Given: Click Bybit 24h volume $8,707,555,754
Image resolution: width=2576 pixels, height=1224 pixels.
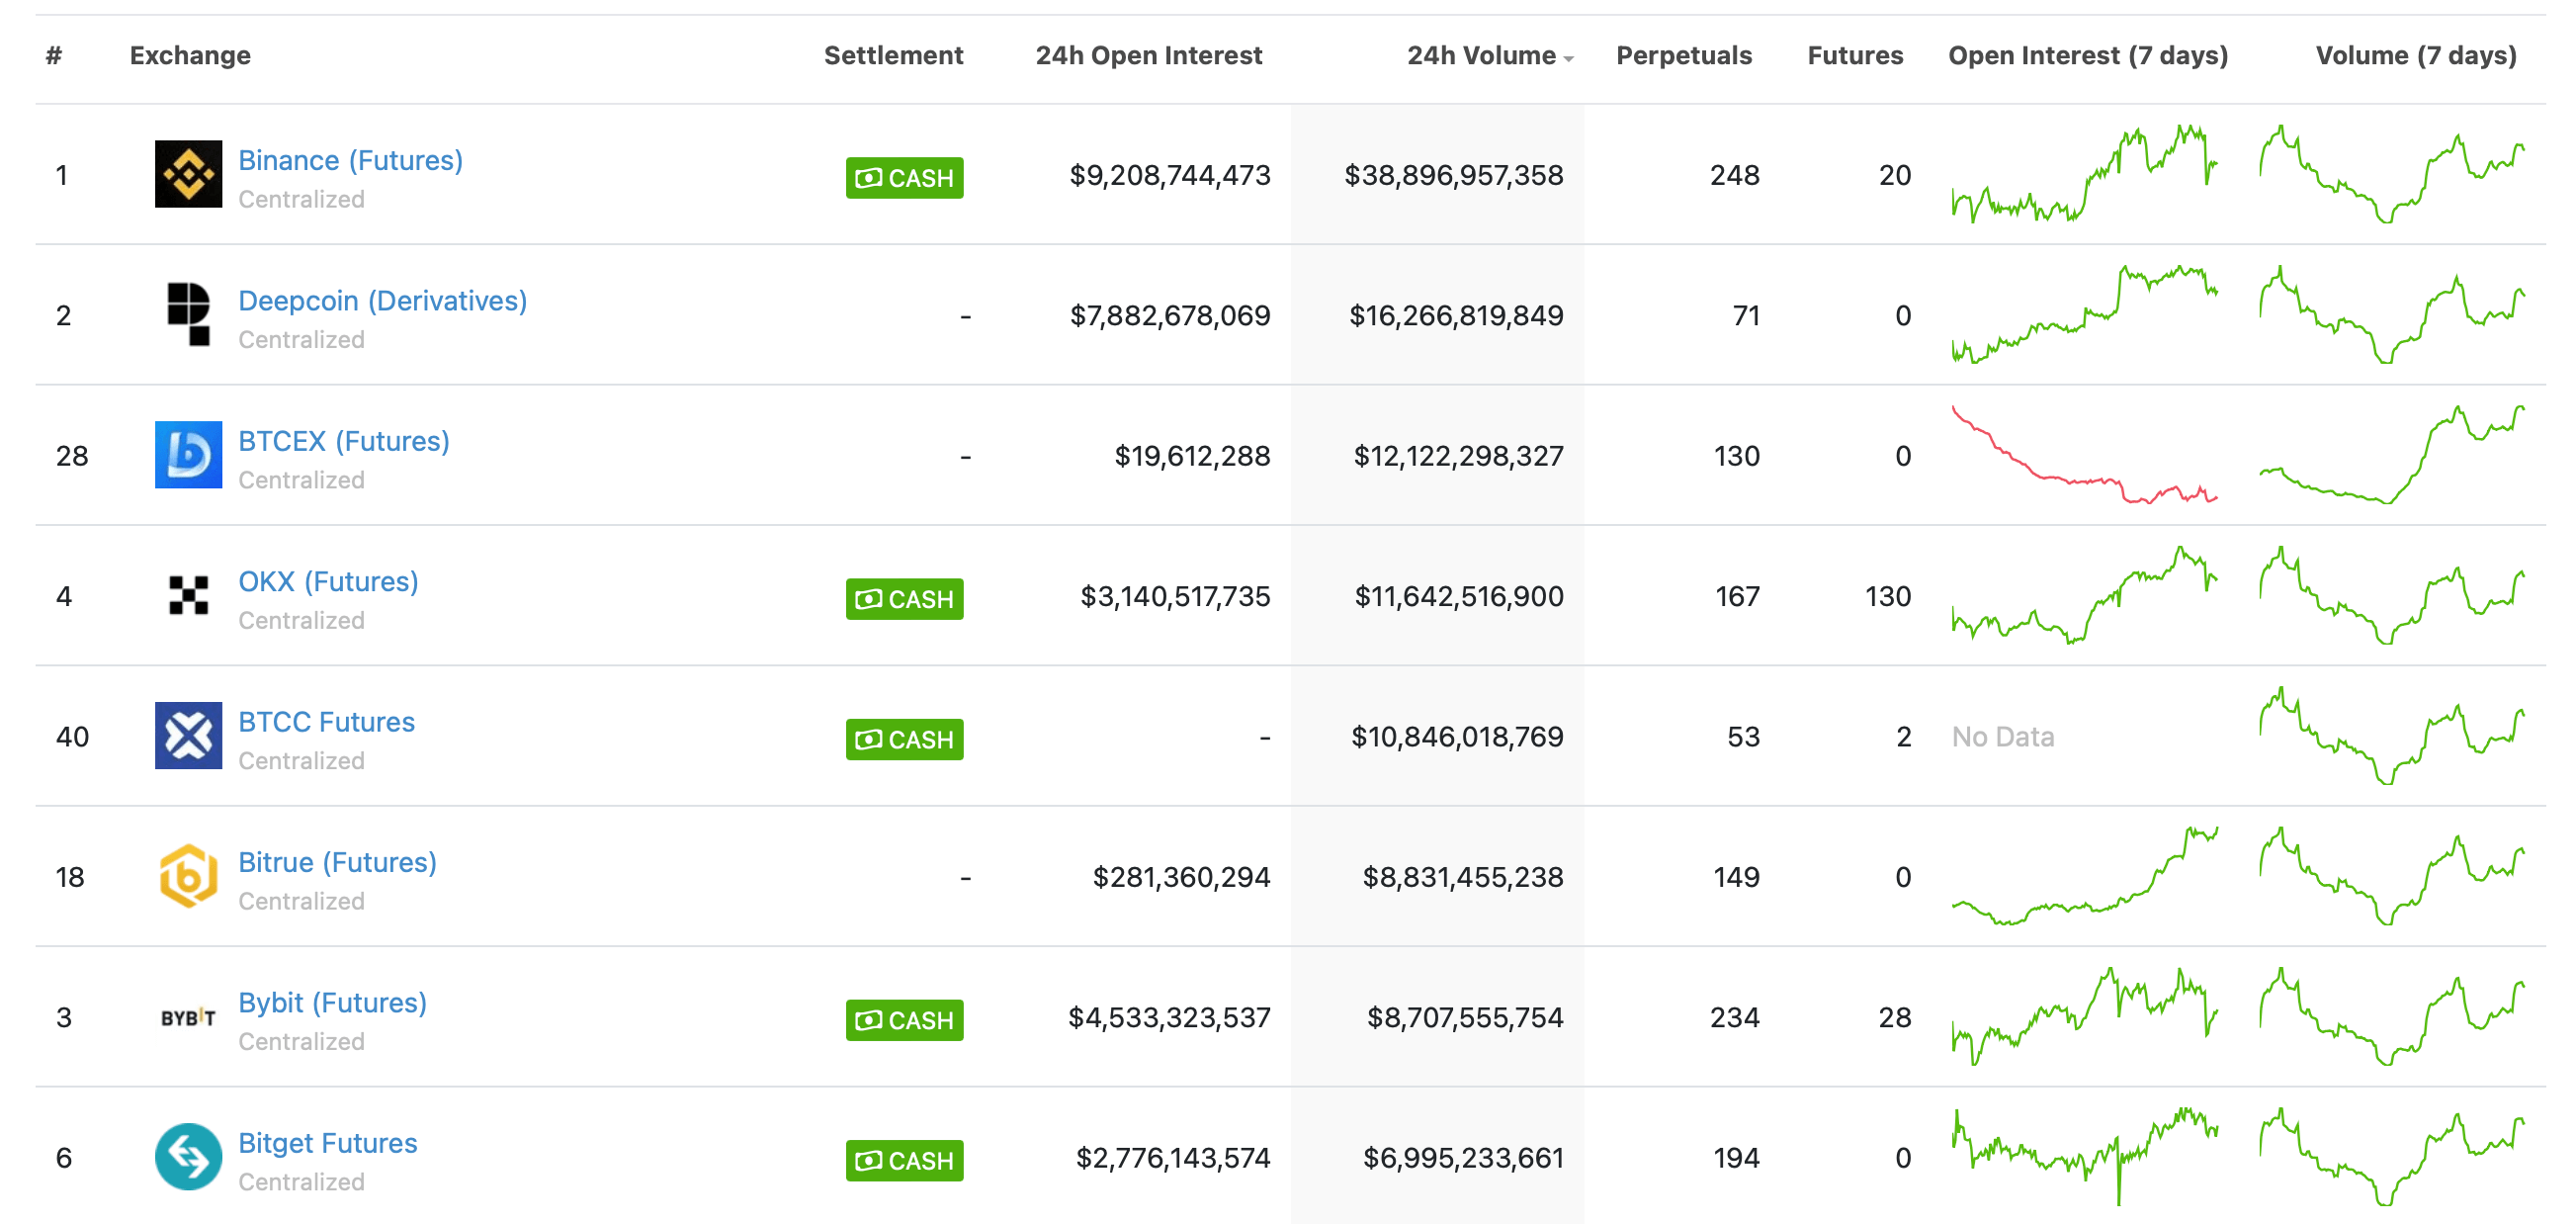Looking at the screenshot, I should click(x=1465, y=1018).
